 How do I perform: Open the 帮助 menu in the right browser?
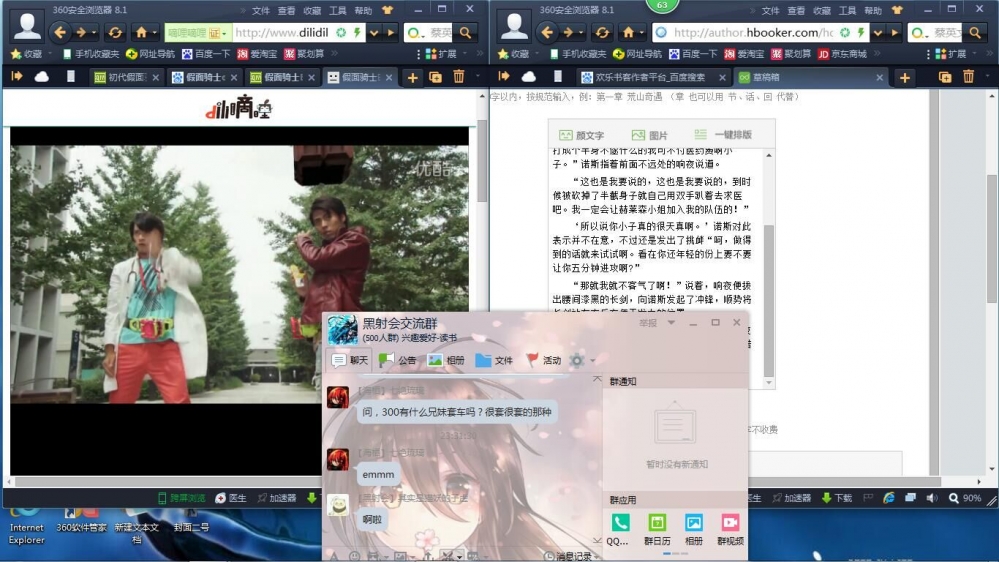(x=873, y=11)
